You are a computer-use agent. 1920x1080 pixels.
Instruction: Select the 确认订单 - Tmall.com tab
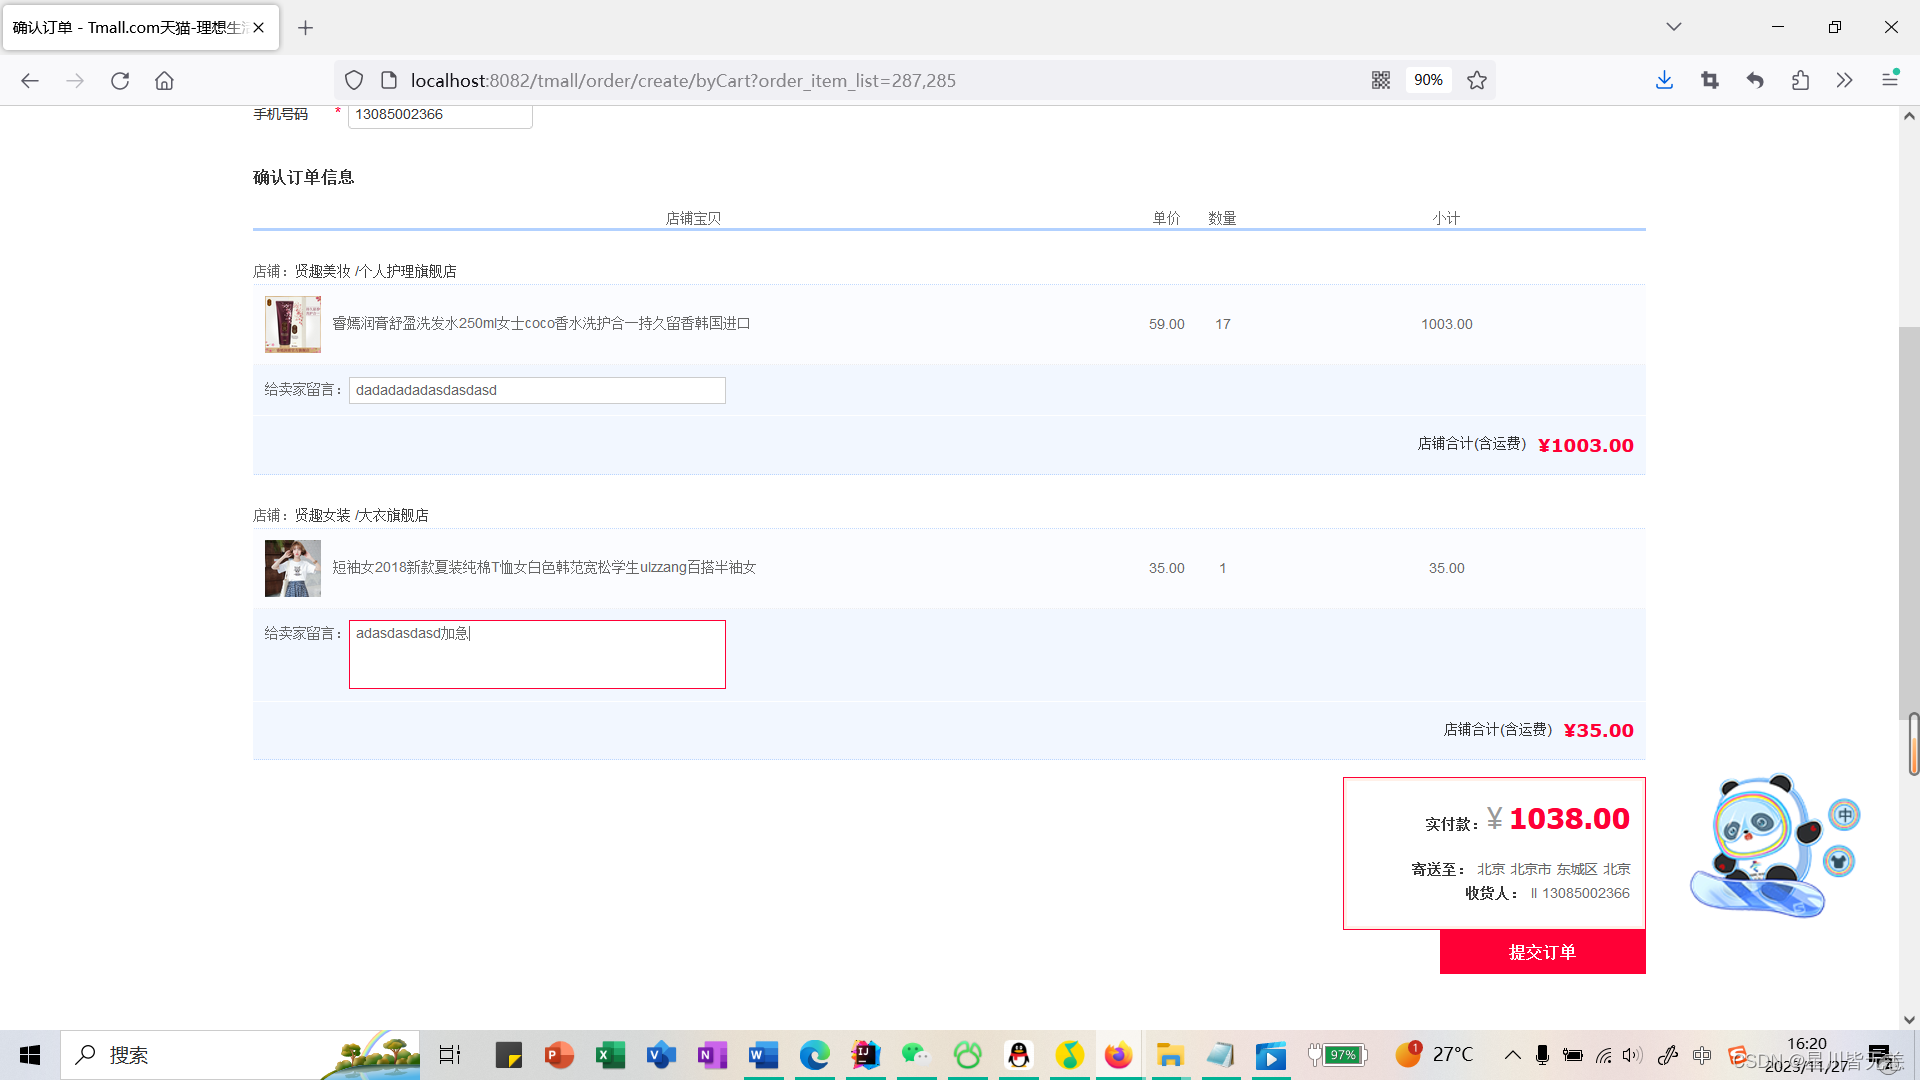141,28
